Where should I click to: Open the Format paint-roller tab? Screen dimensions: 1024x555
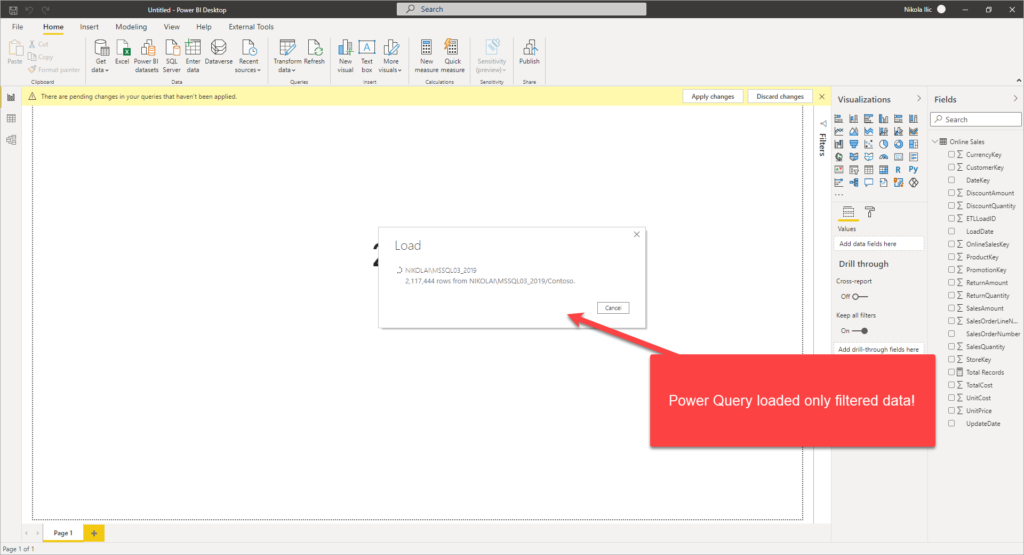(x=870, y=212)
